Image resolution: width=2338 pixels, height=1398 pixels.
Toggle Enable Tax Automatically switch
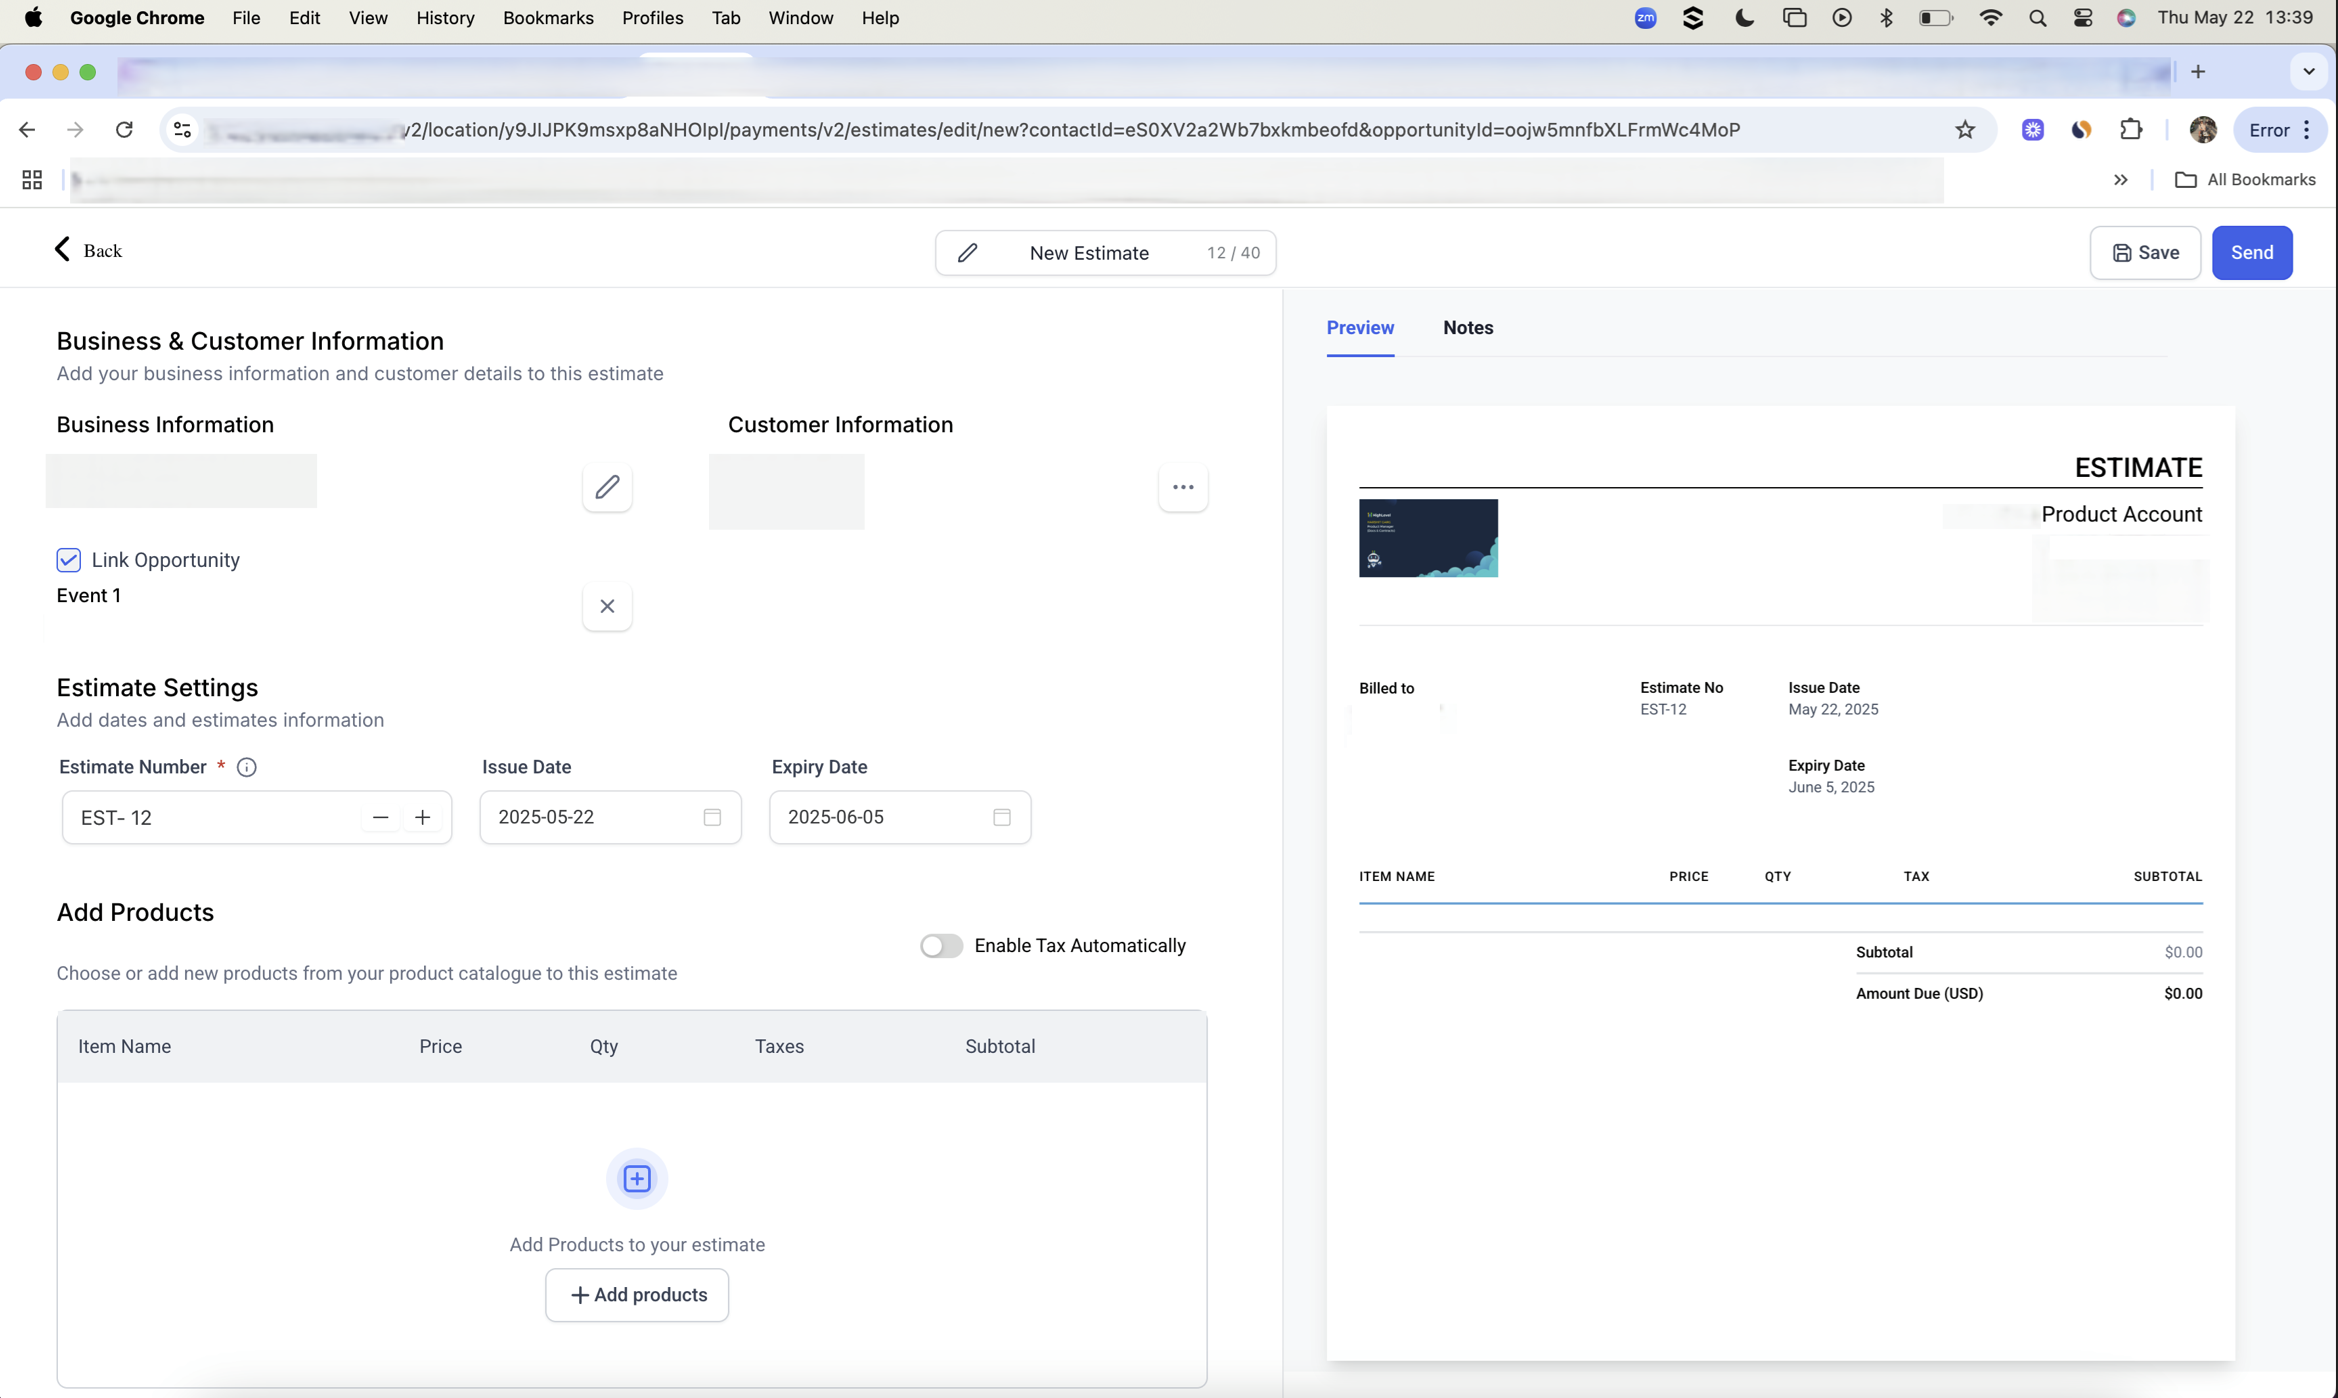tap(941, 945)
